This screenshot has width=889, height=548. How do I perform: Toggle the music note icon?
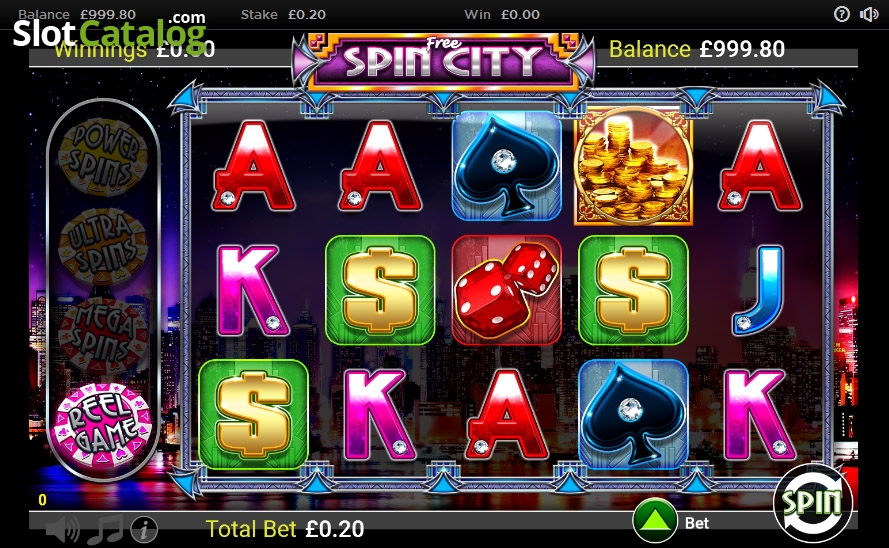pyautogui.click(x=105, y=530)
